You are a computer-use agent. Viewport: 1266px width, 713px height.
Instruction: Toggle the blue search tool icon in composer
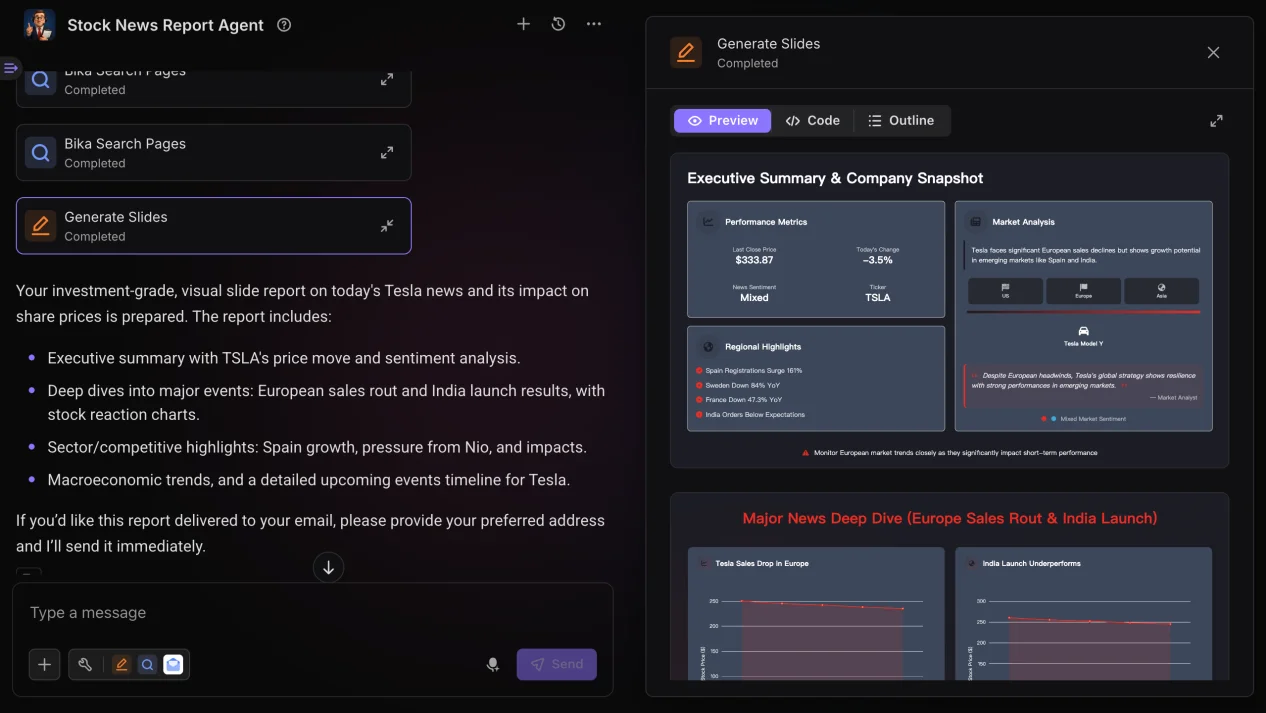coord(147,664)
